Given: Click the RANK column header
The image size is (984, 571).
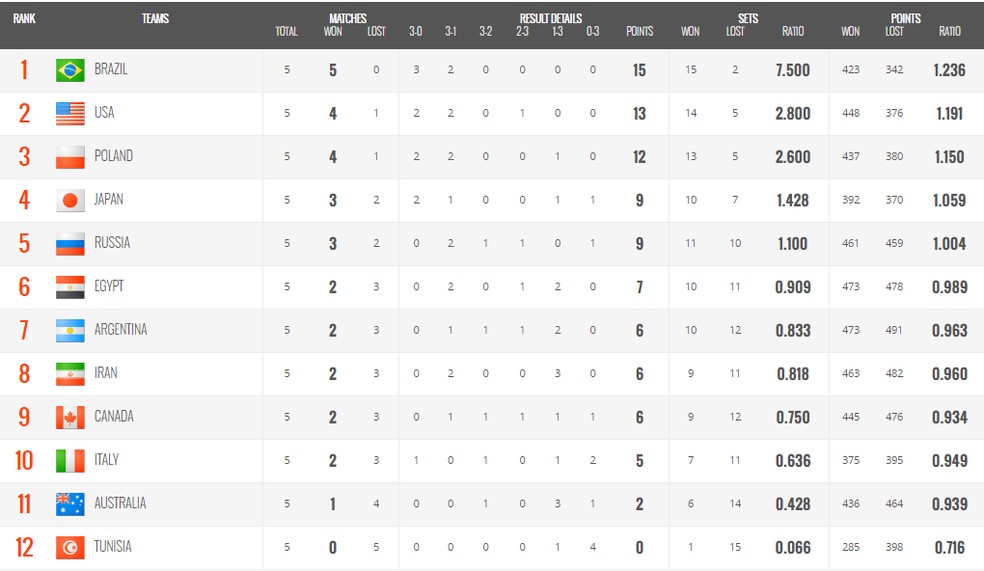Looking at the screenshot, I should pyautogui.click(x=24, y=18).
